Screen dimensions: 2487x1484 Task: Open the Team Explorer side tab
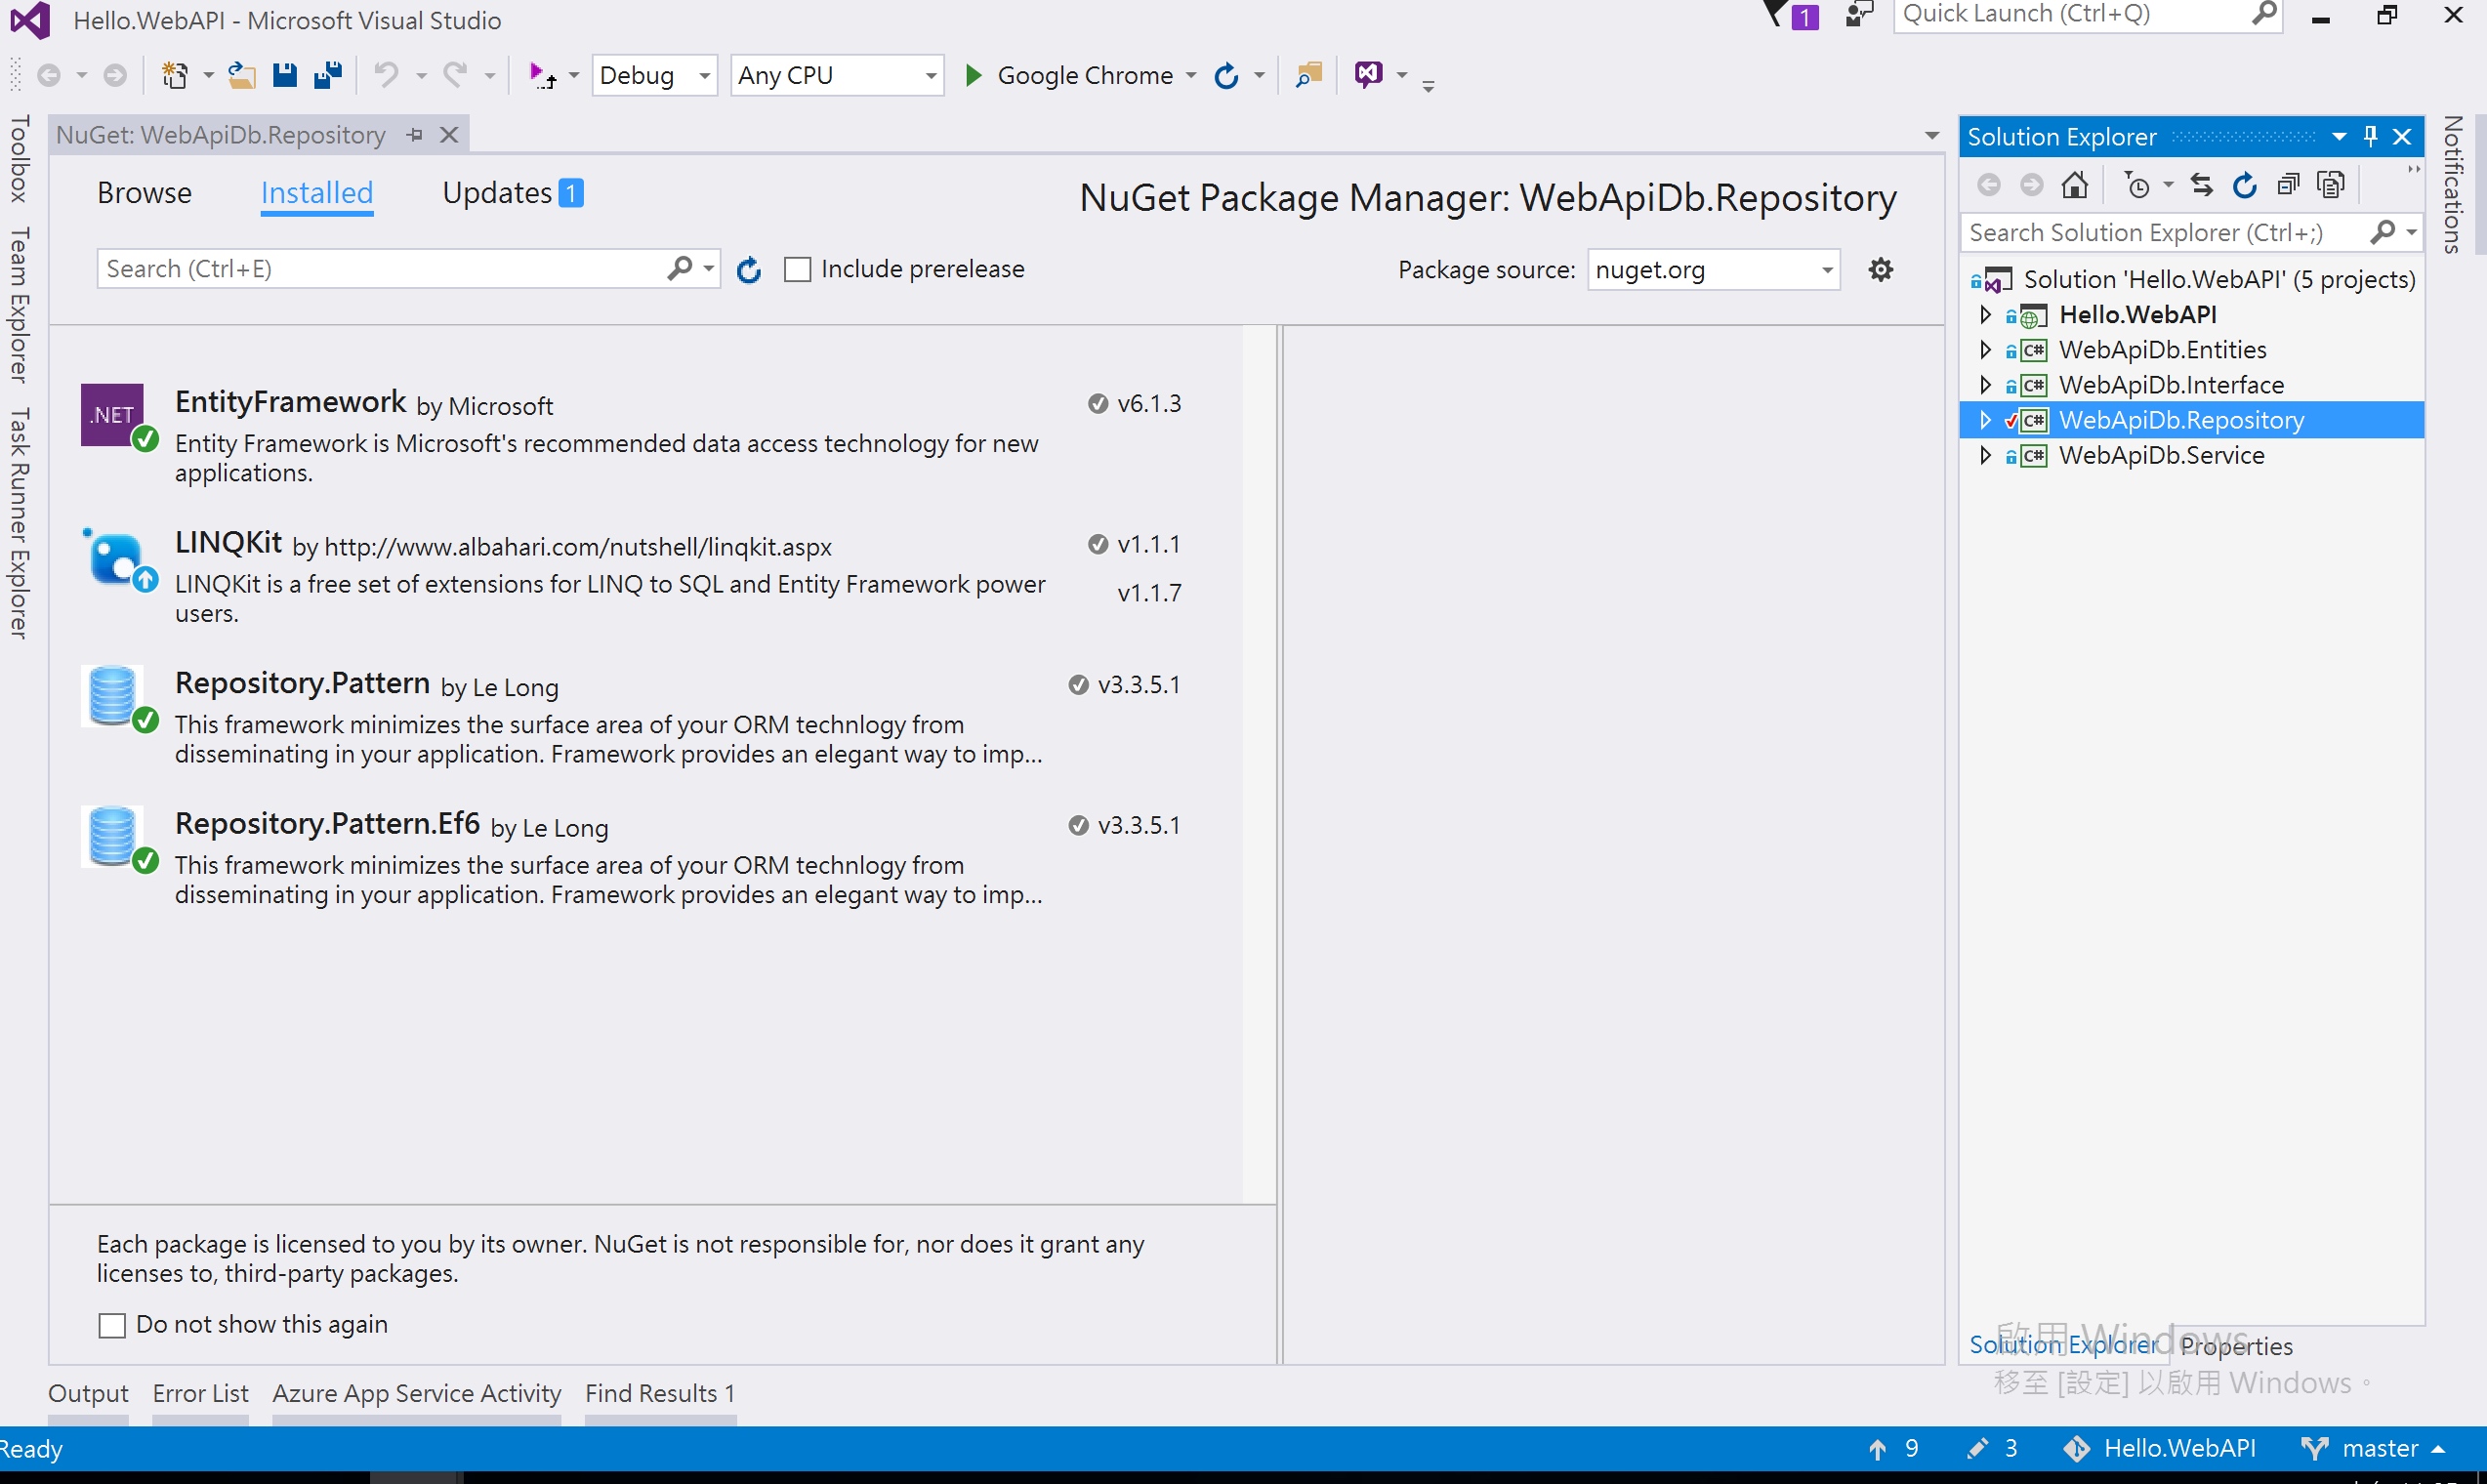pyautogui.click(x=19, y=305)
